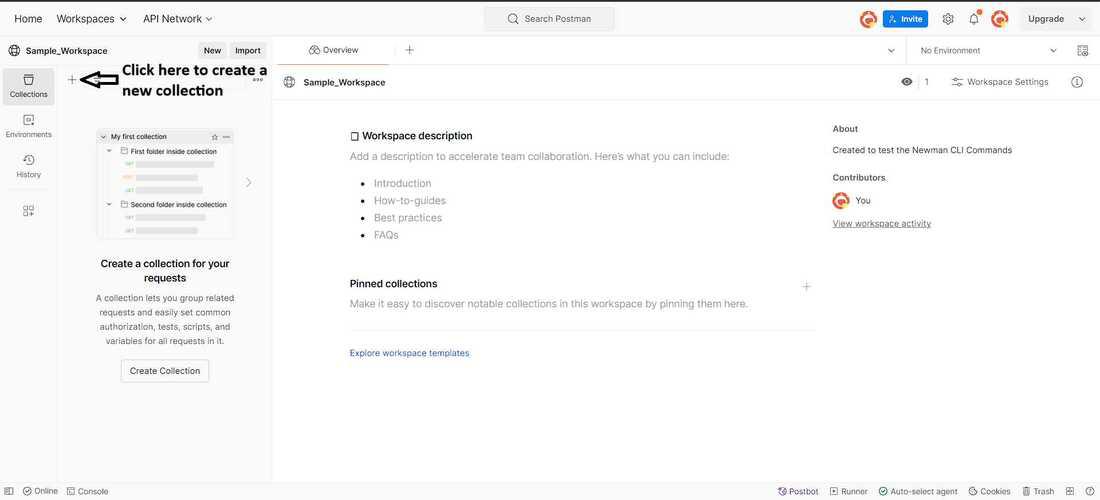Viewport: 1100px width, 500px height.
Task: Click the 'Pinned collections' heading
Action: 394,284
